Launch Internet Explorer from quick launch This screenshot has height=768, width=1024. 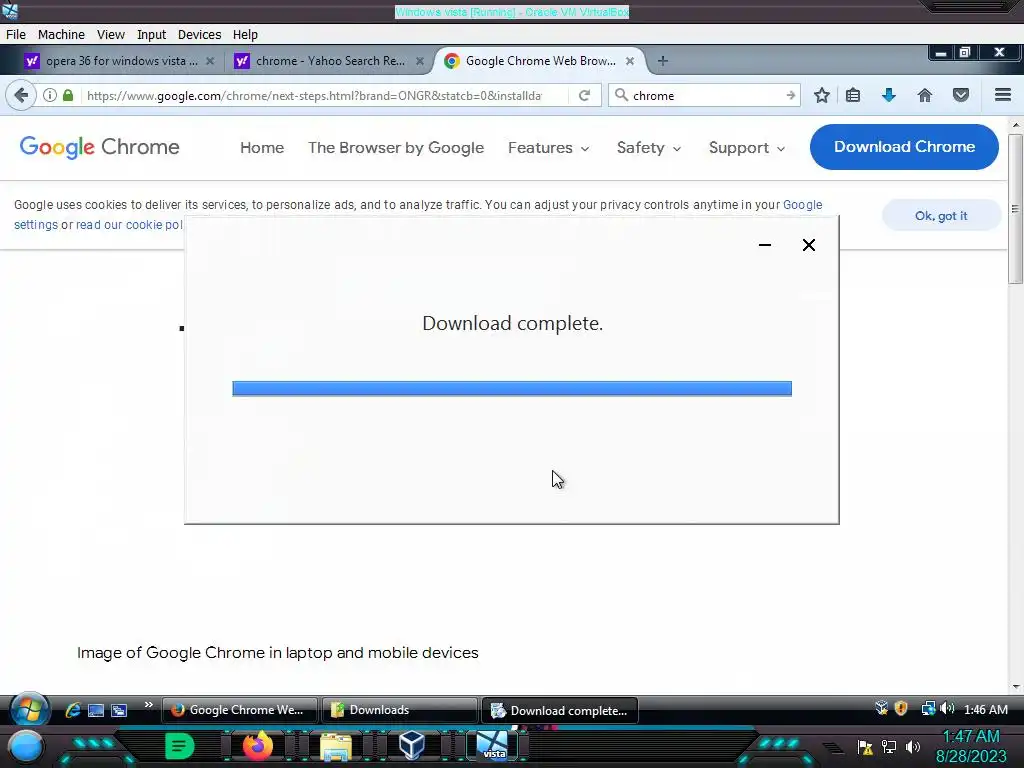point(72,710)
